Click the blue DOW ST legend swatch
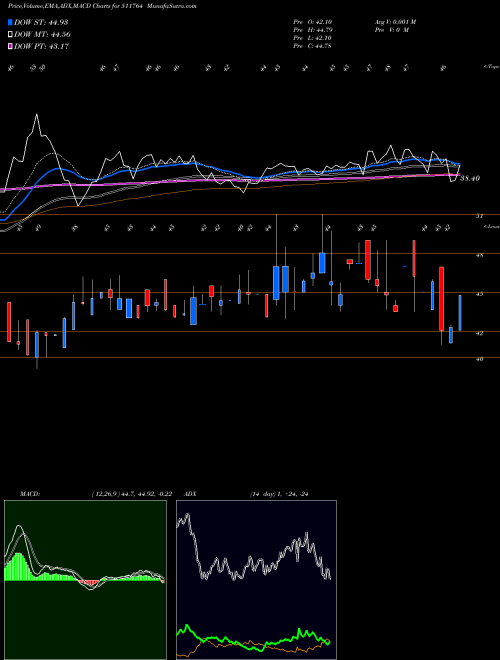This screenshot has width=500, height=660. click(11, 22)
